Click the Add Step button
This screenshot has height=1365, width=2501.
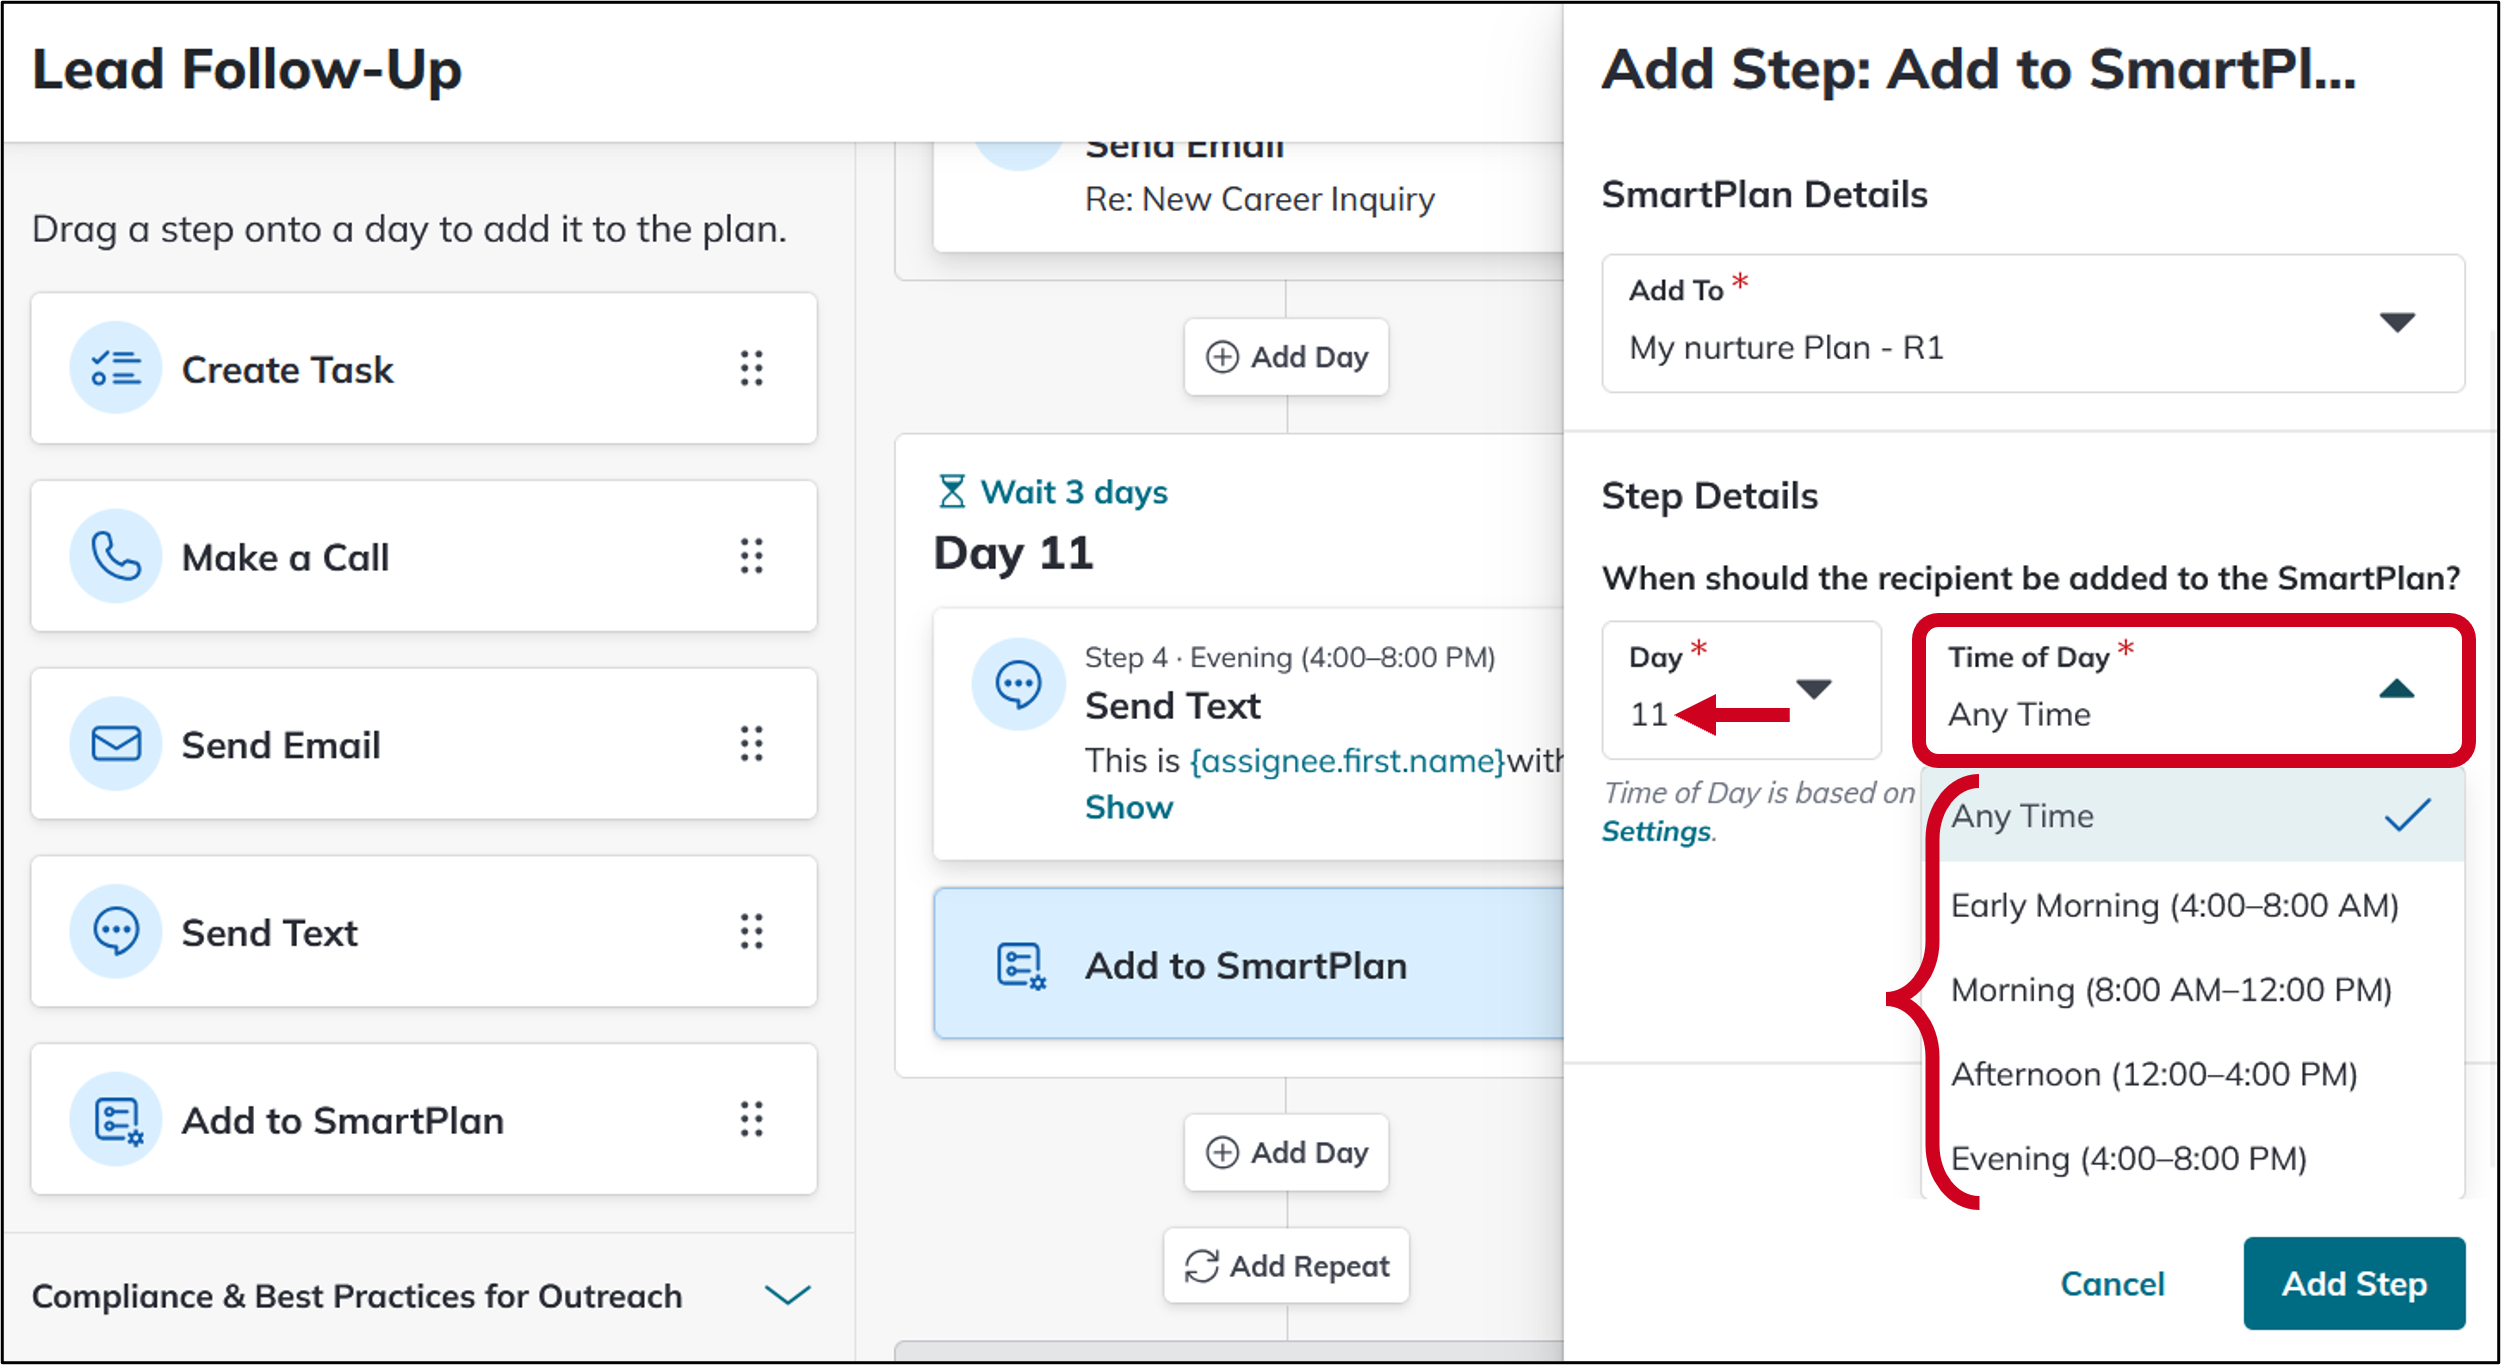2354,1283
